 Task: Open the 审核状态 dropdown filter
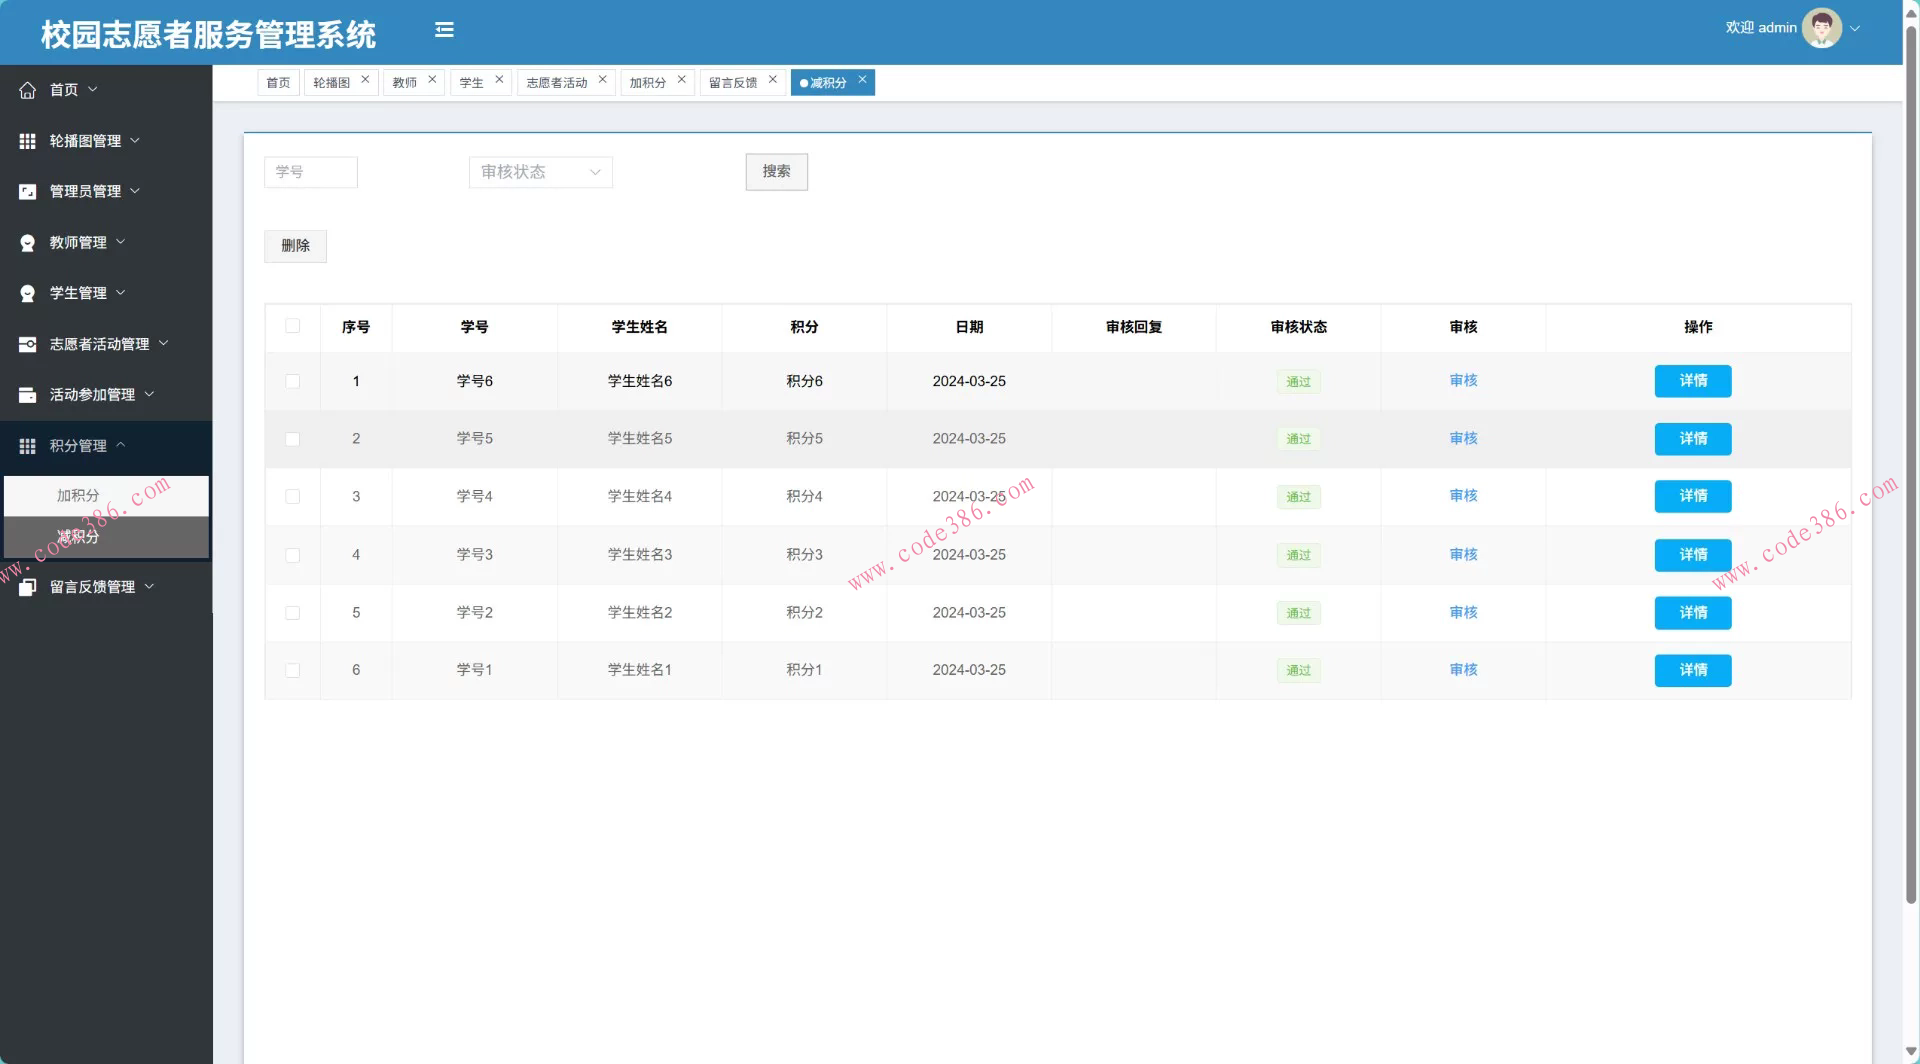(540, 172)
